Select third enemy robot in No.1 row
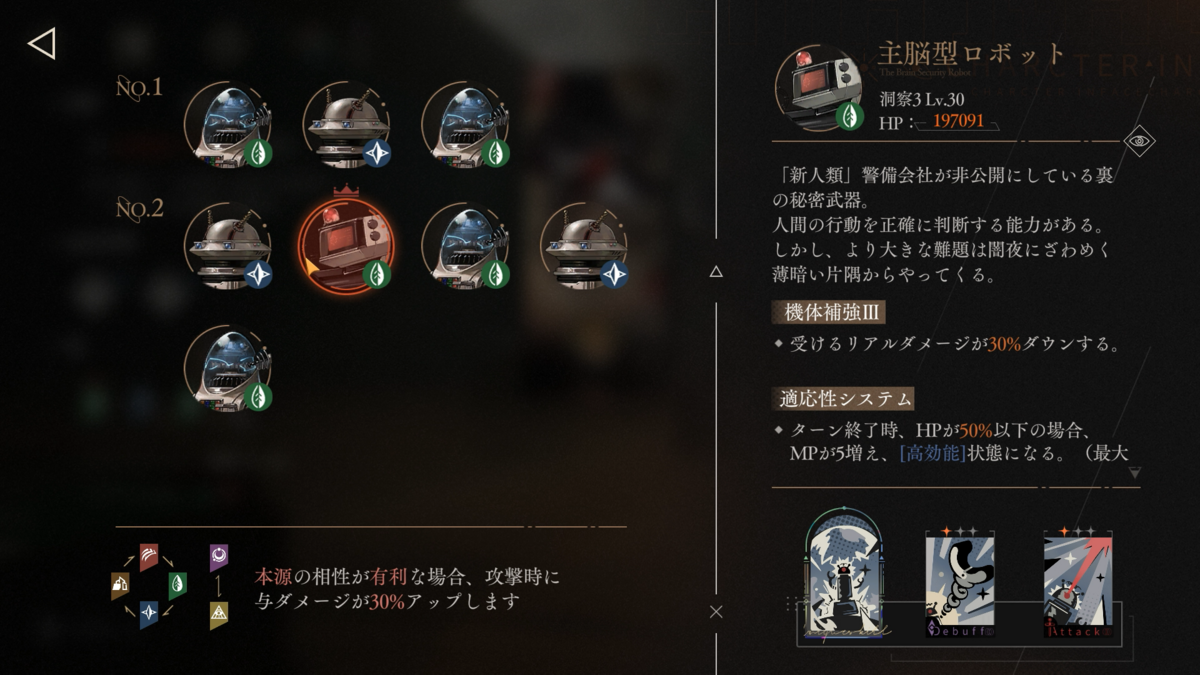1200x675 pixels. point(466,126)
